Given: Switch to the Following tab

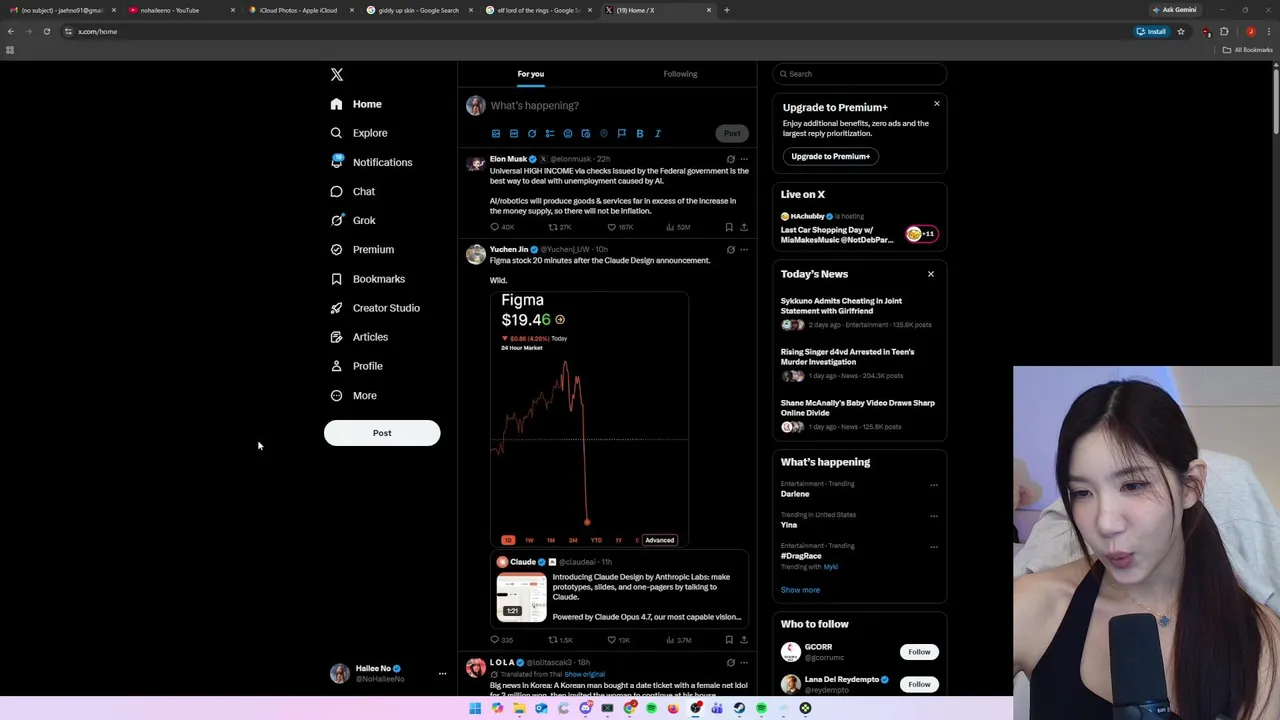Looking at the screenshot, I should (680, 74).
